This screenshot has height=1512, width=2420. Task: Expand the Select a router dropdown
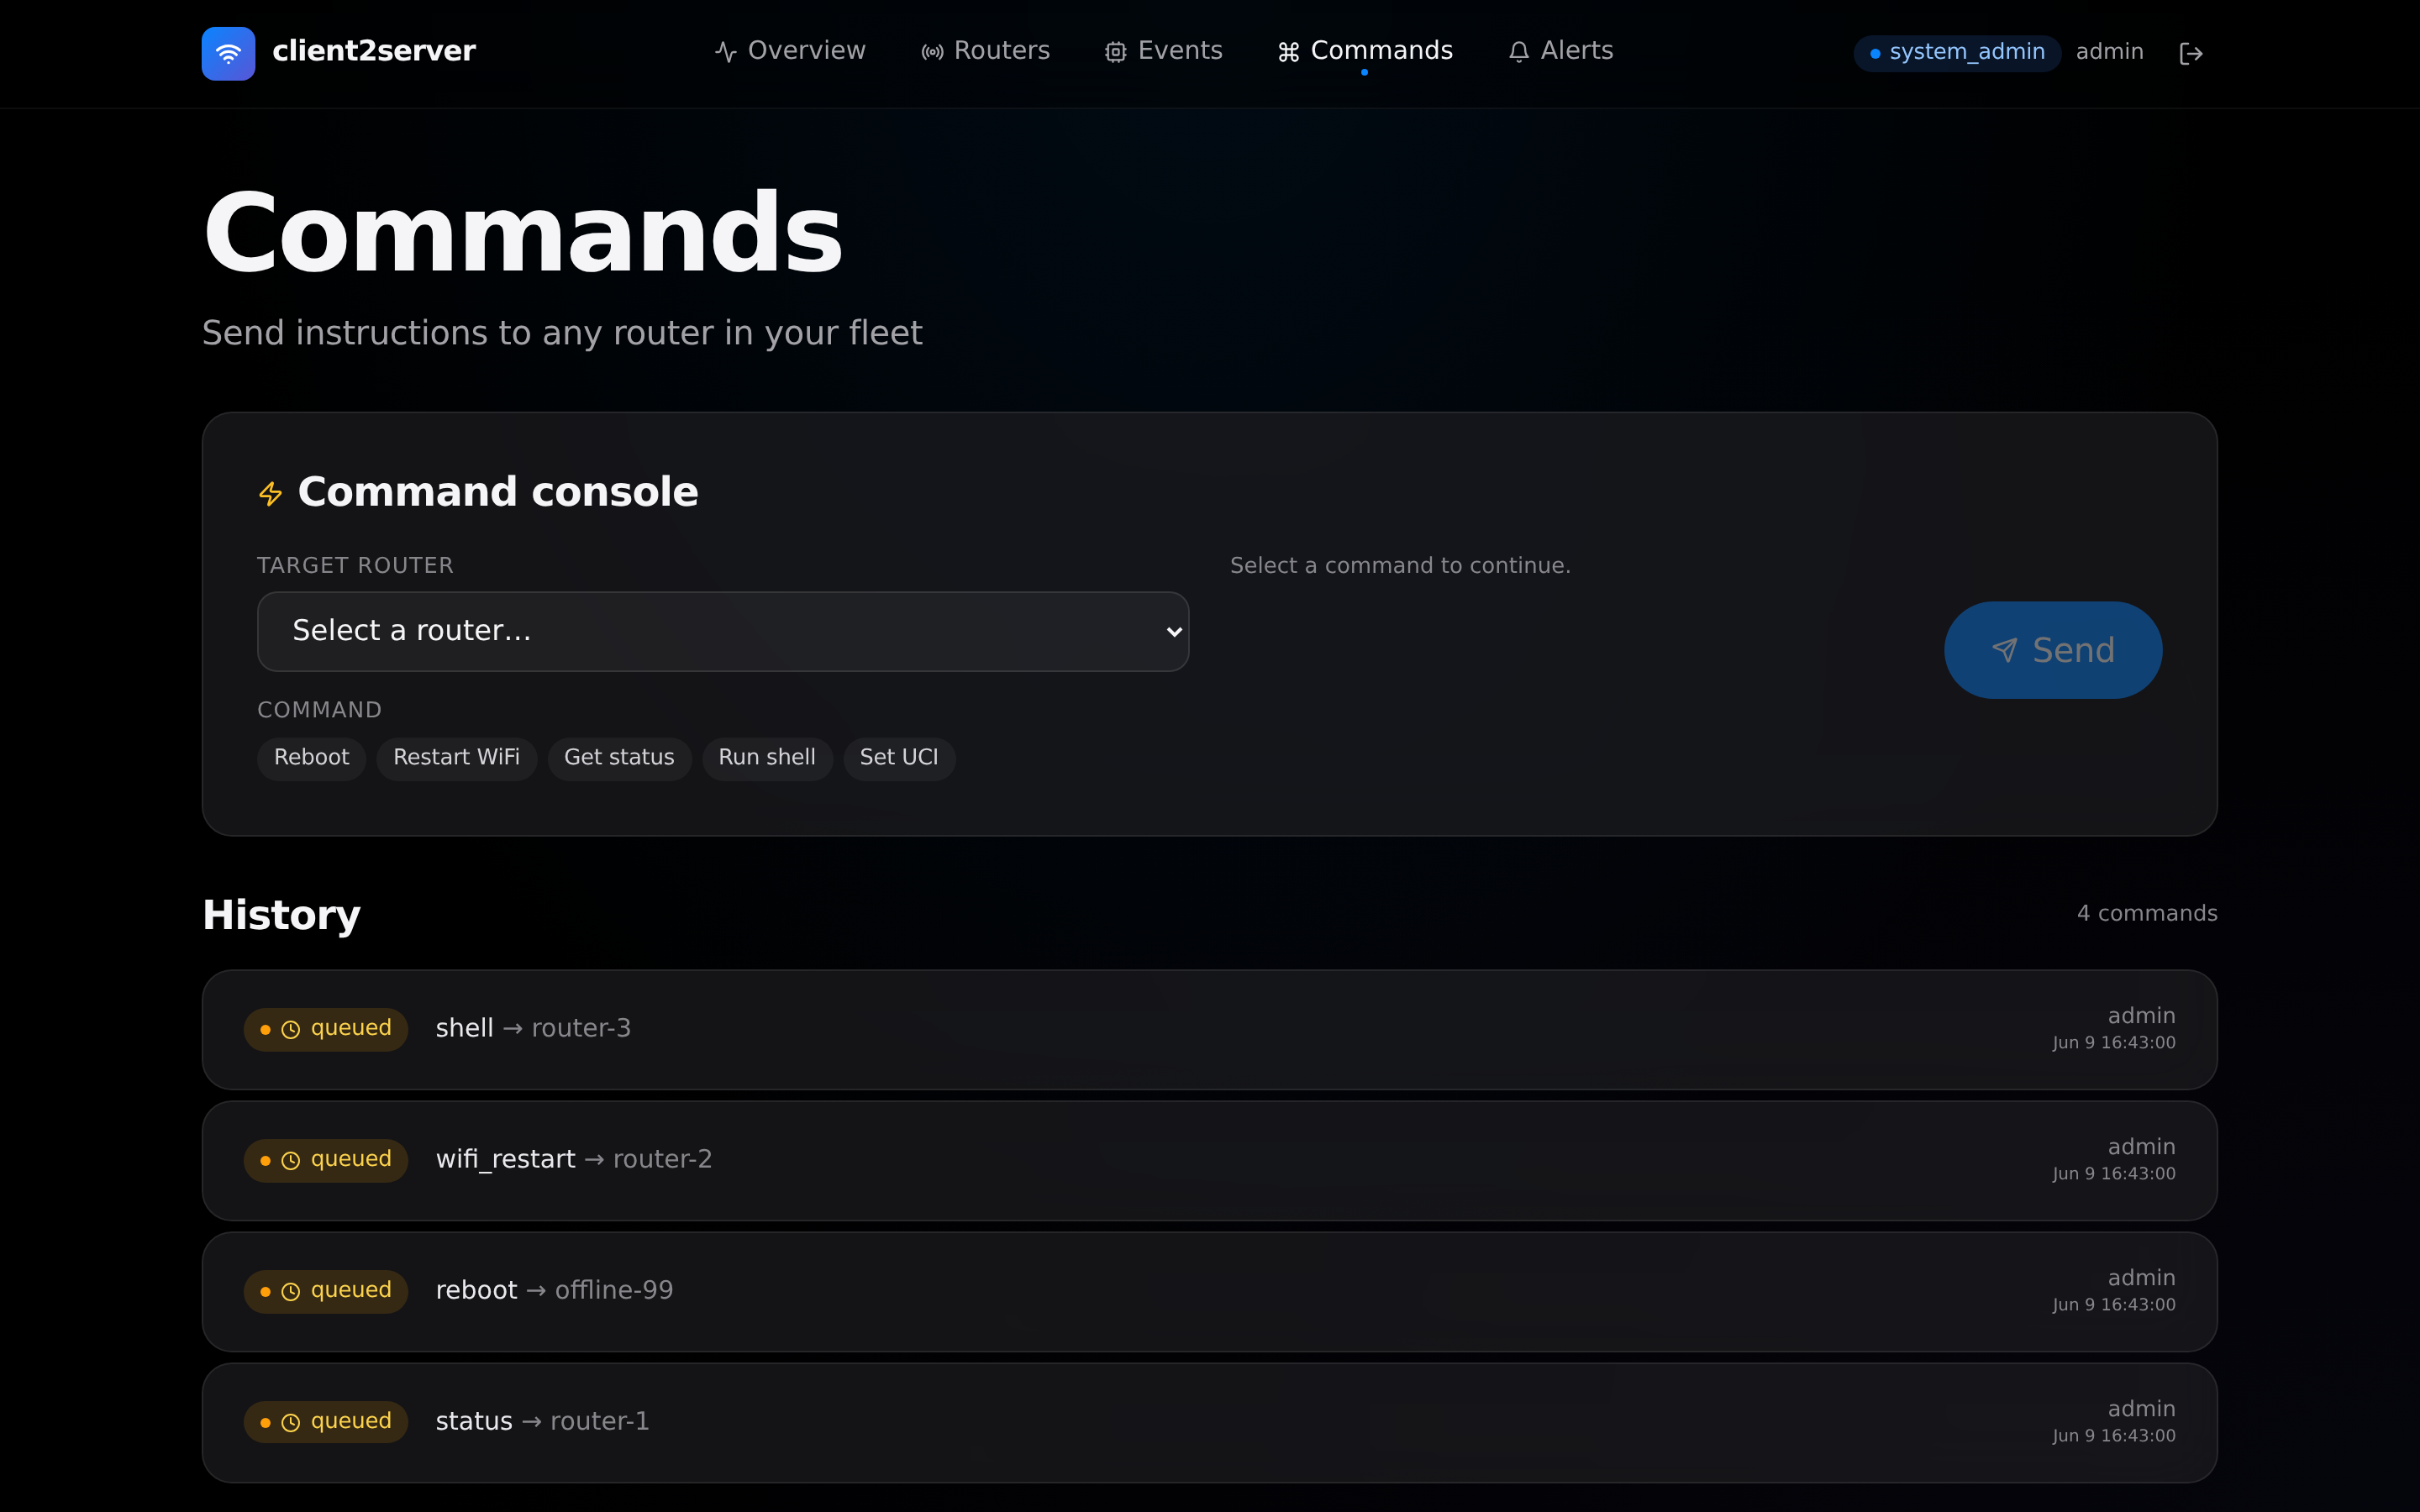click(723, 631)
